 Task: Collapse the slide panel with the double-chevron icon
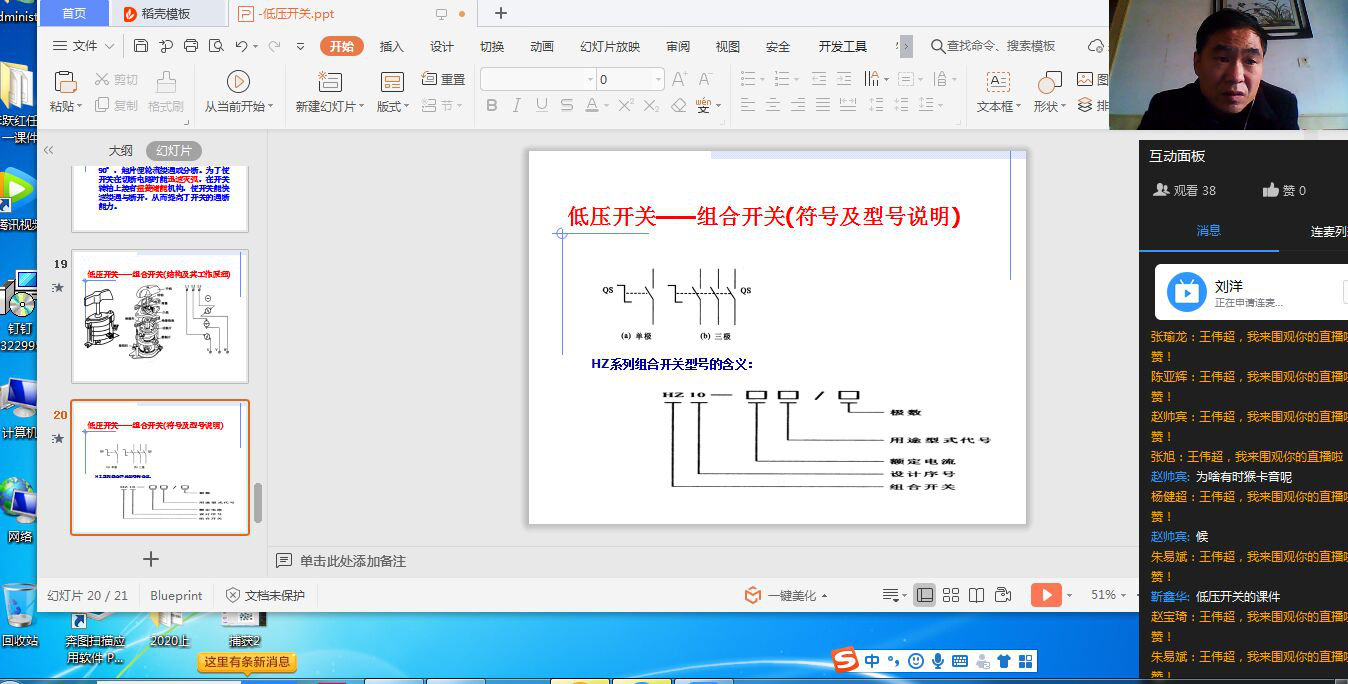pos(48,150)
